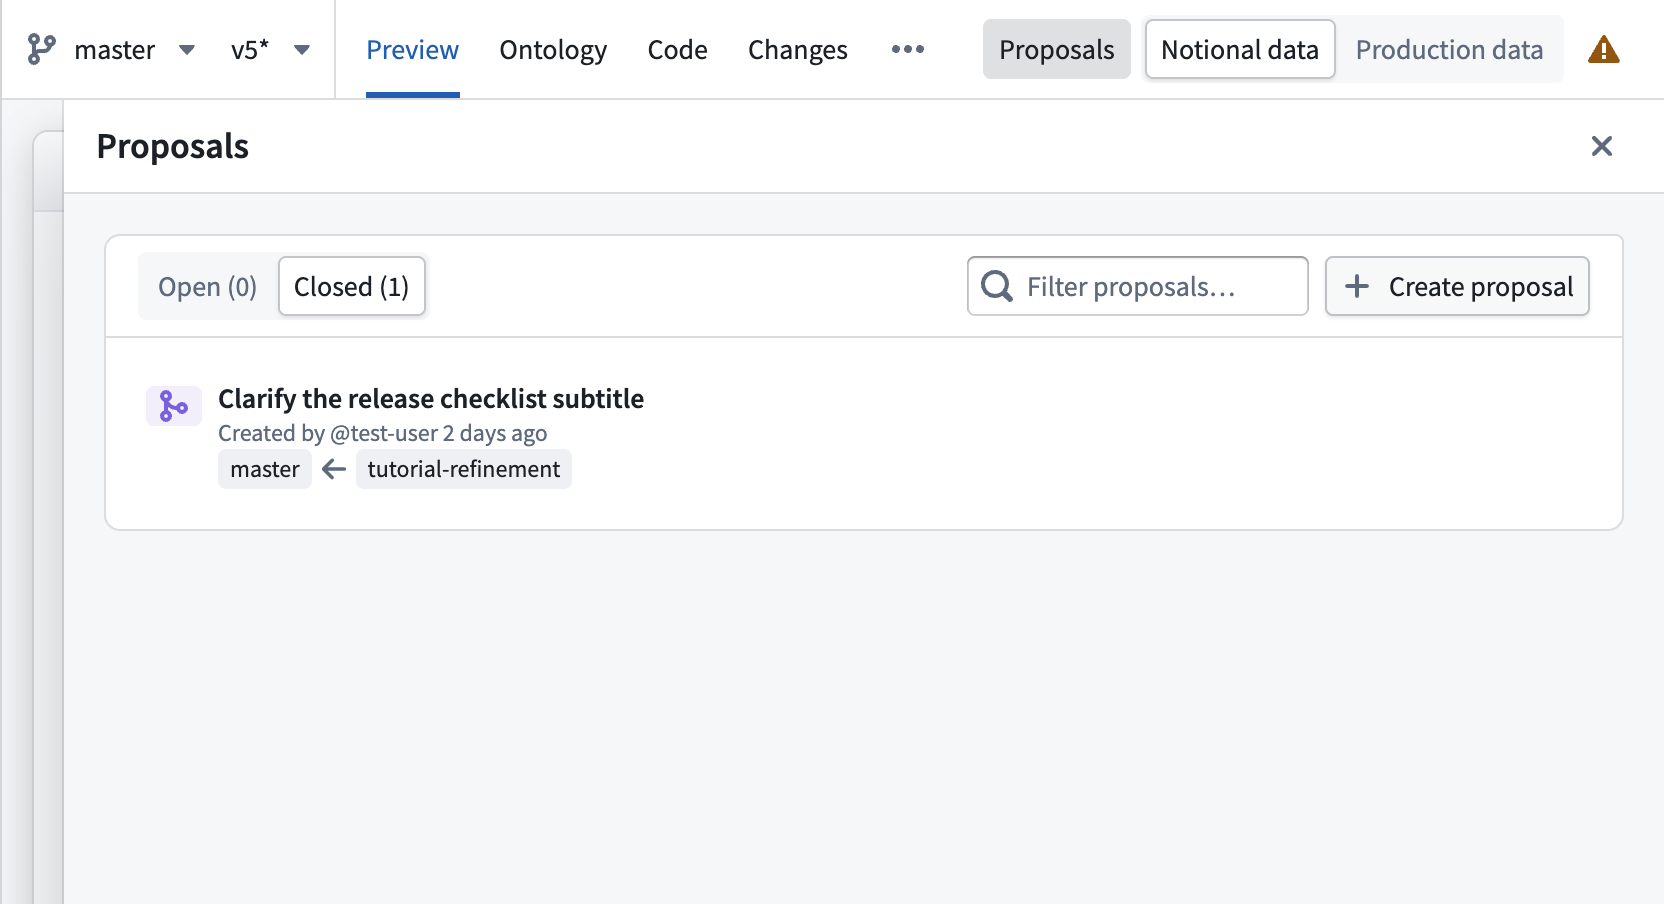
Task: Open the Ontology tab
Action: click(x=553, y=50)
